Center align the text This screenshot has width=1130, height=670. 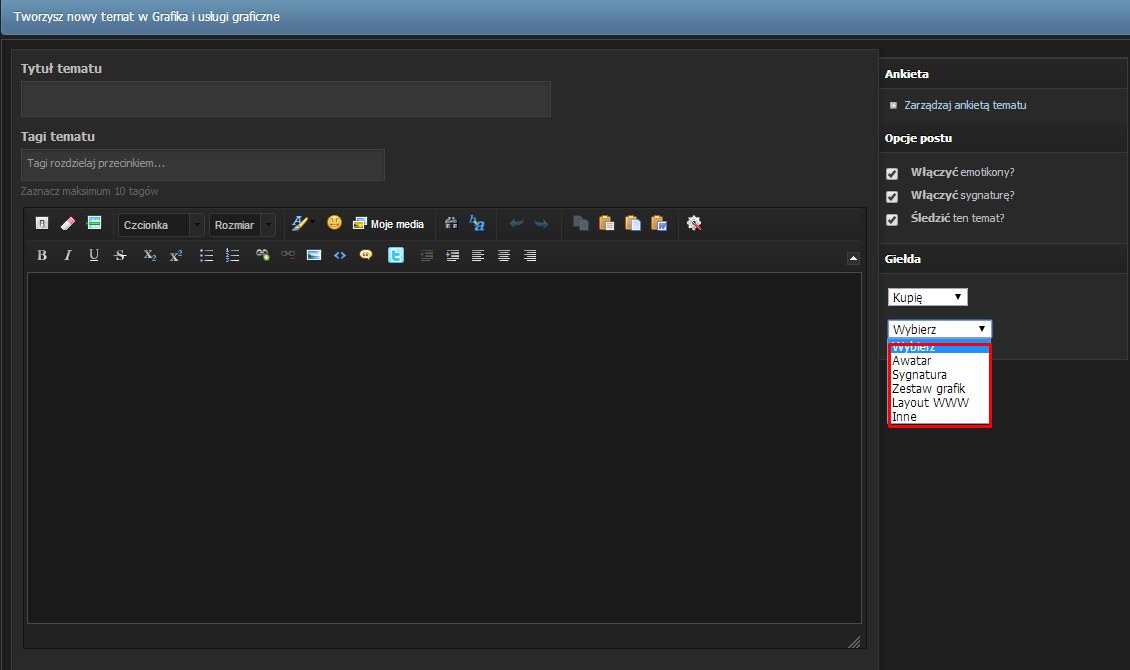504,256
